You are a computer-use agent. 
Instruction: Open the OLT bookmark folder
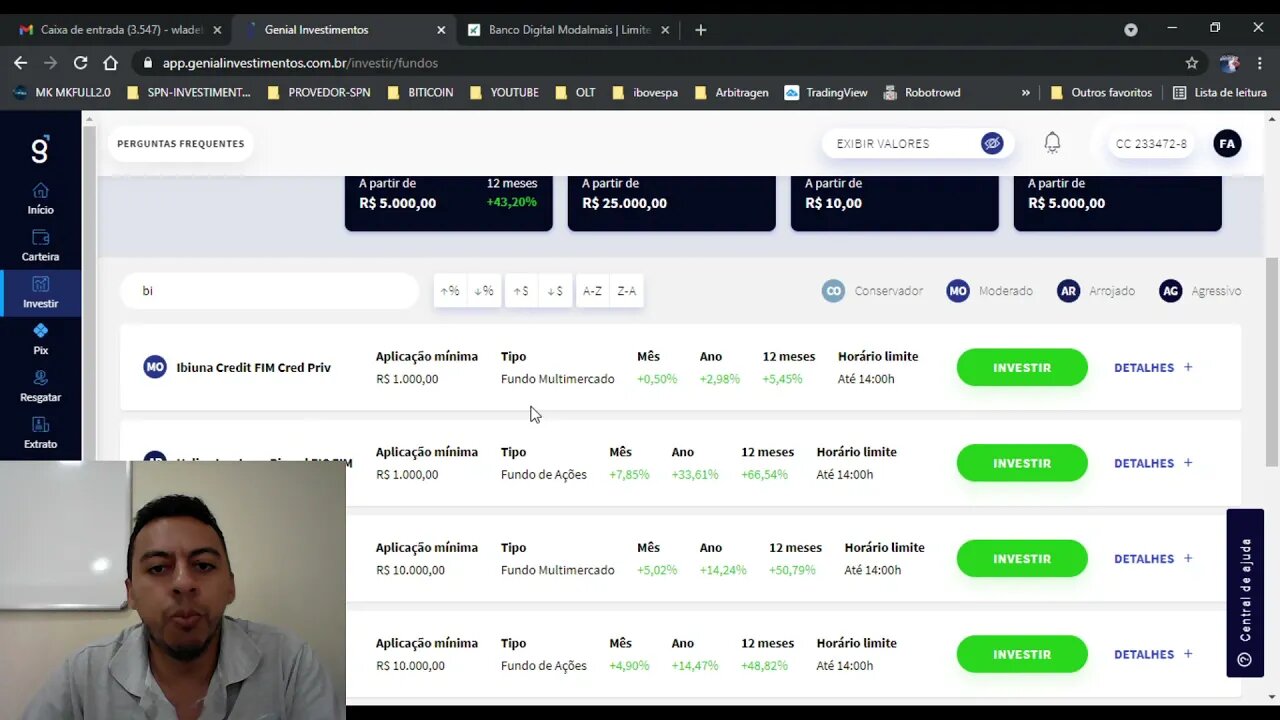pos(574,92)
